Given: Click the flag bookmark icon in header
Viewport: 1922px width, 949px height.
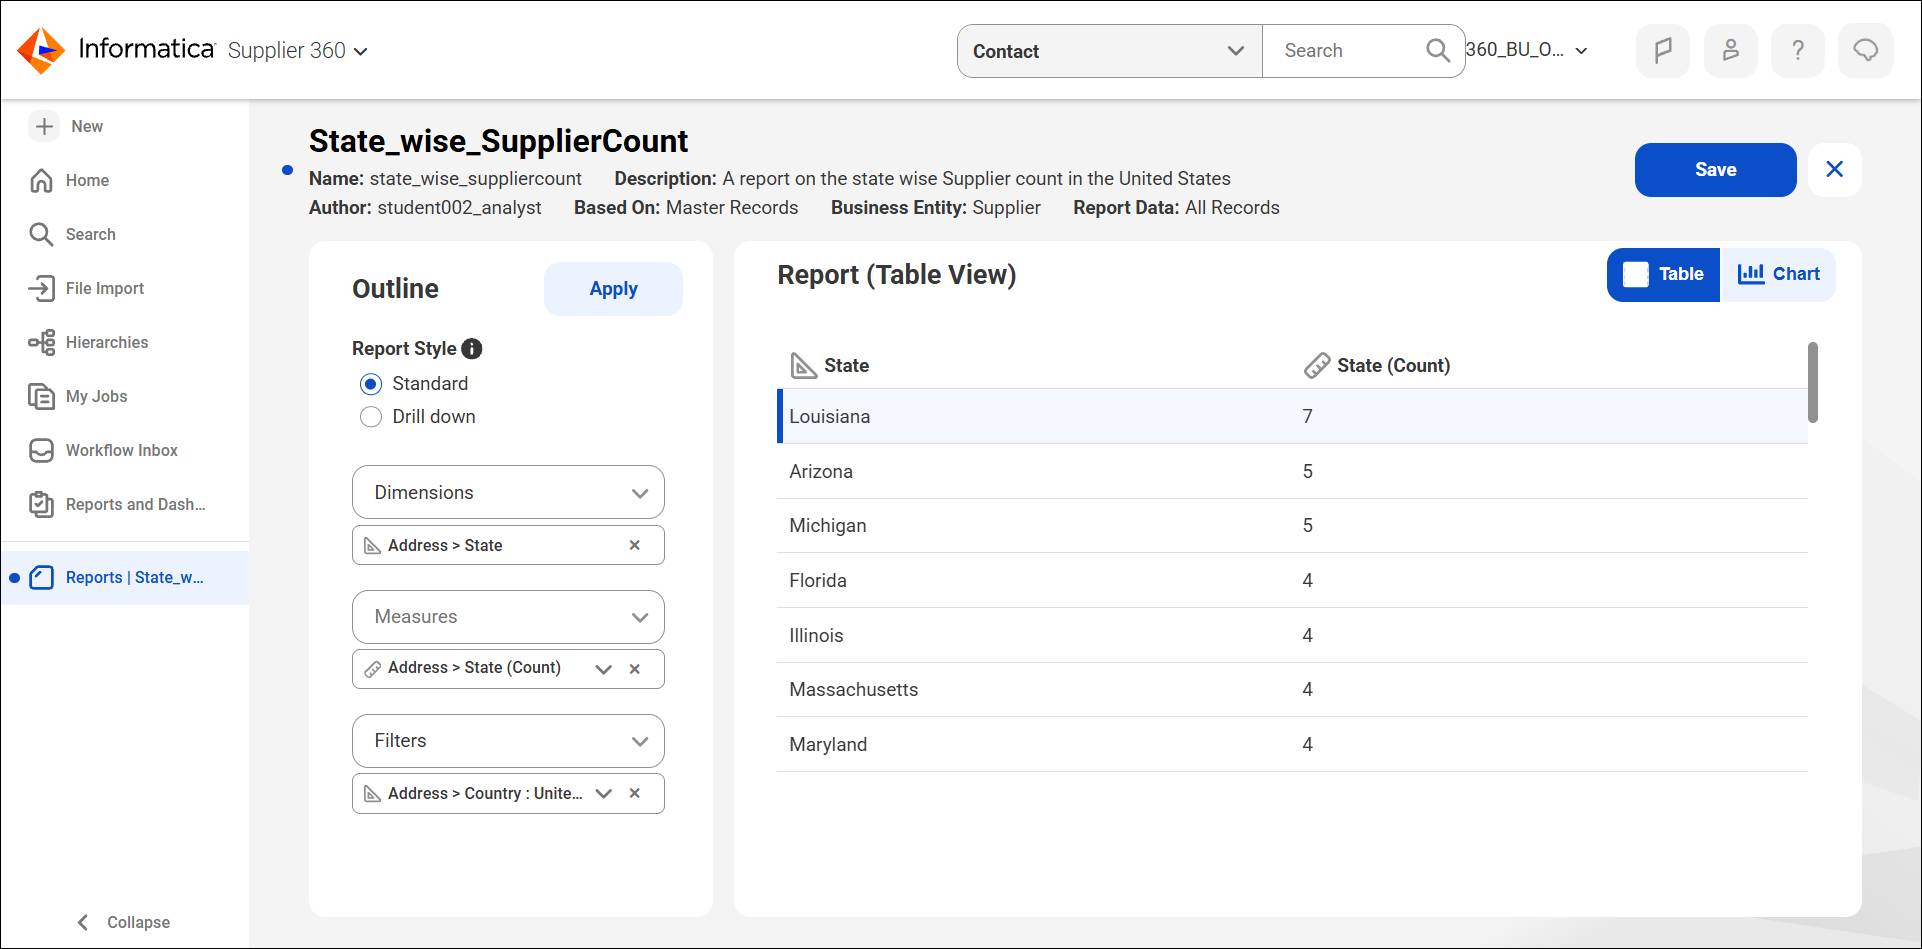Looking at the screenshot, I should click(x=1663, y=50).
